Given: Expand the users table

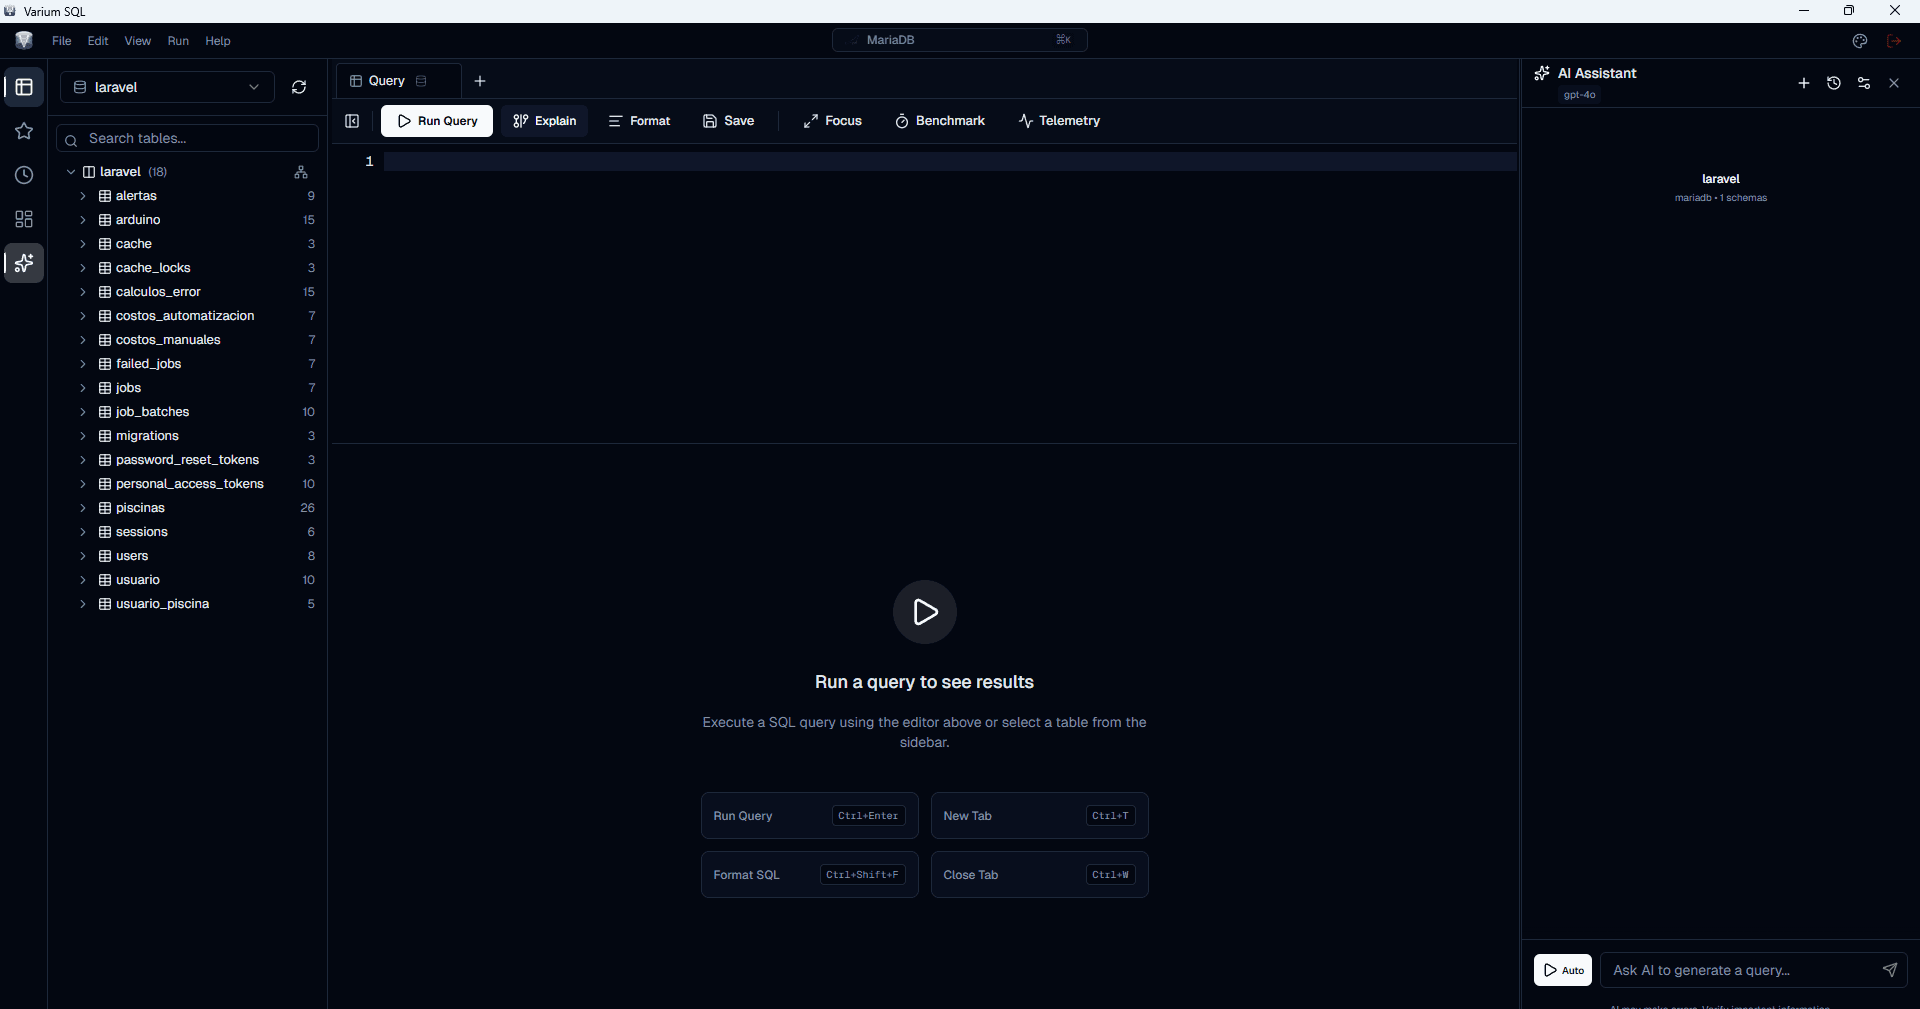Looking at the screenshot, I should (84, 556).
